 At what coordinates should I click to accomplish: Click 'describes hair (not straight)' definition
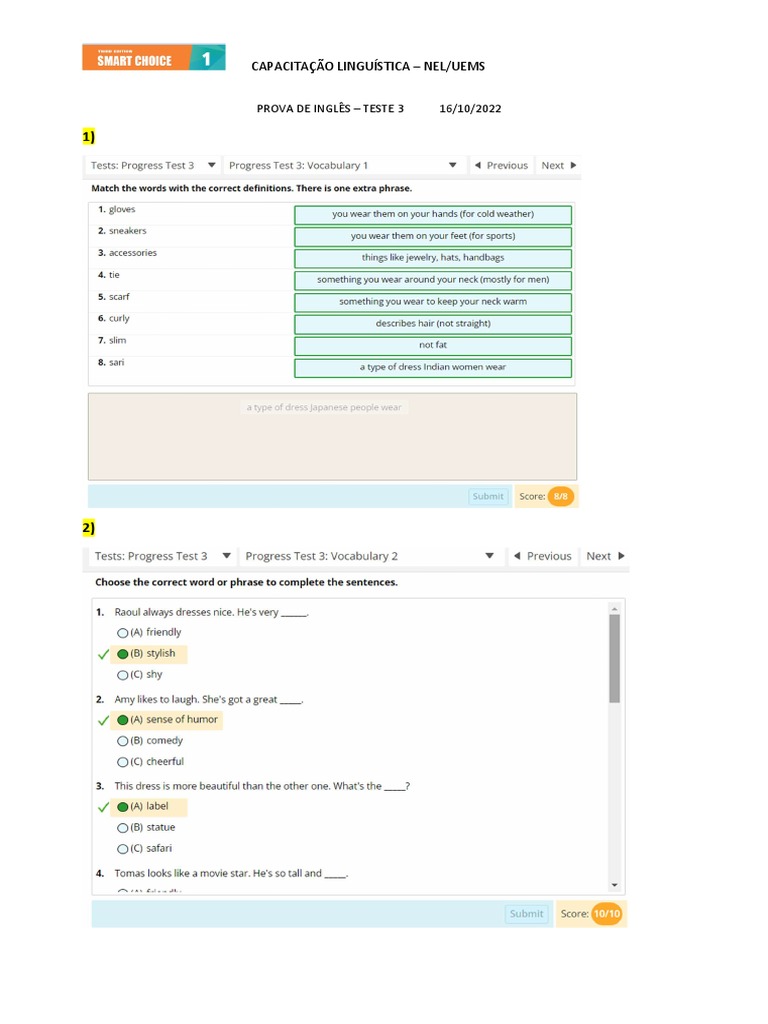[433, 323]
